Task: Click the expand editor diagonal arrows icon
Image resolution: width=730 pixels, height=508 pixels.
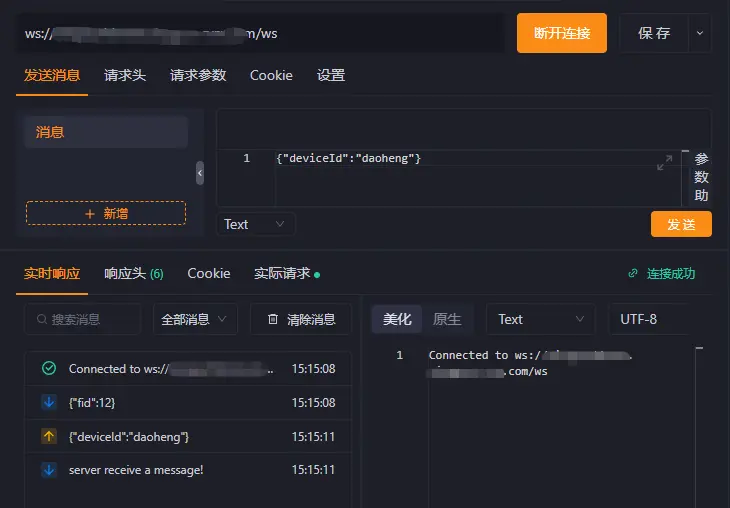Action: click(x=664, y=163)
